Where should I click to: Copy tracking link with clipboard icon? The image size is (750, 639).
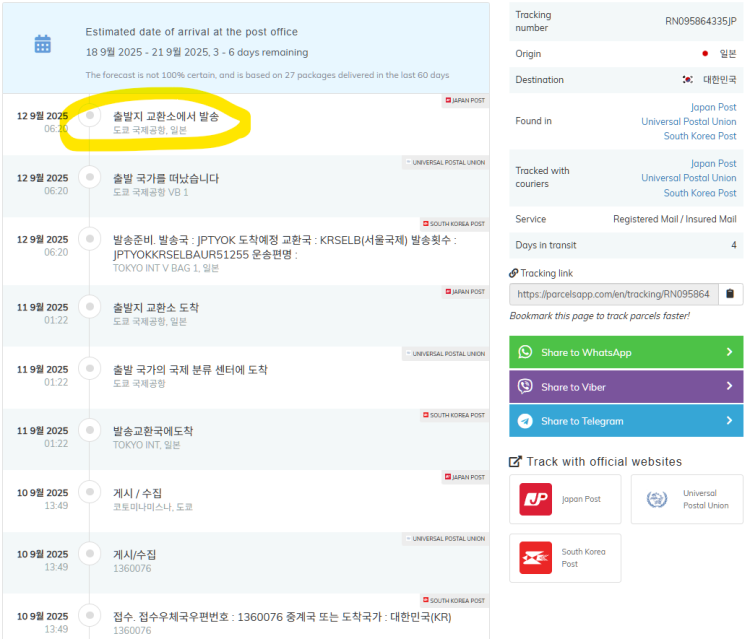tap(730, 294)
